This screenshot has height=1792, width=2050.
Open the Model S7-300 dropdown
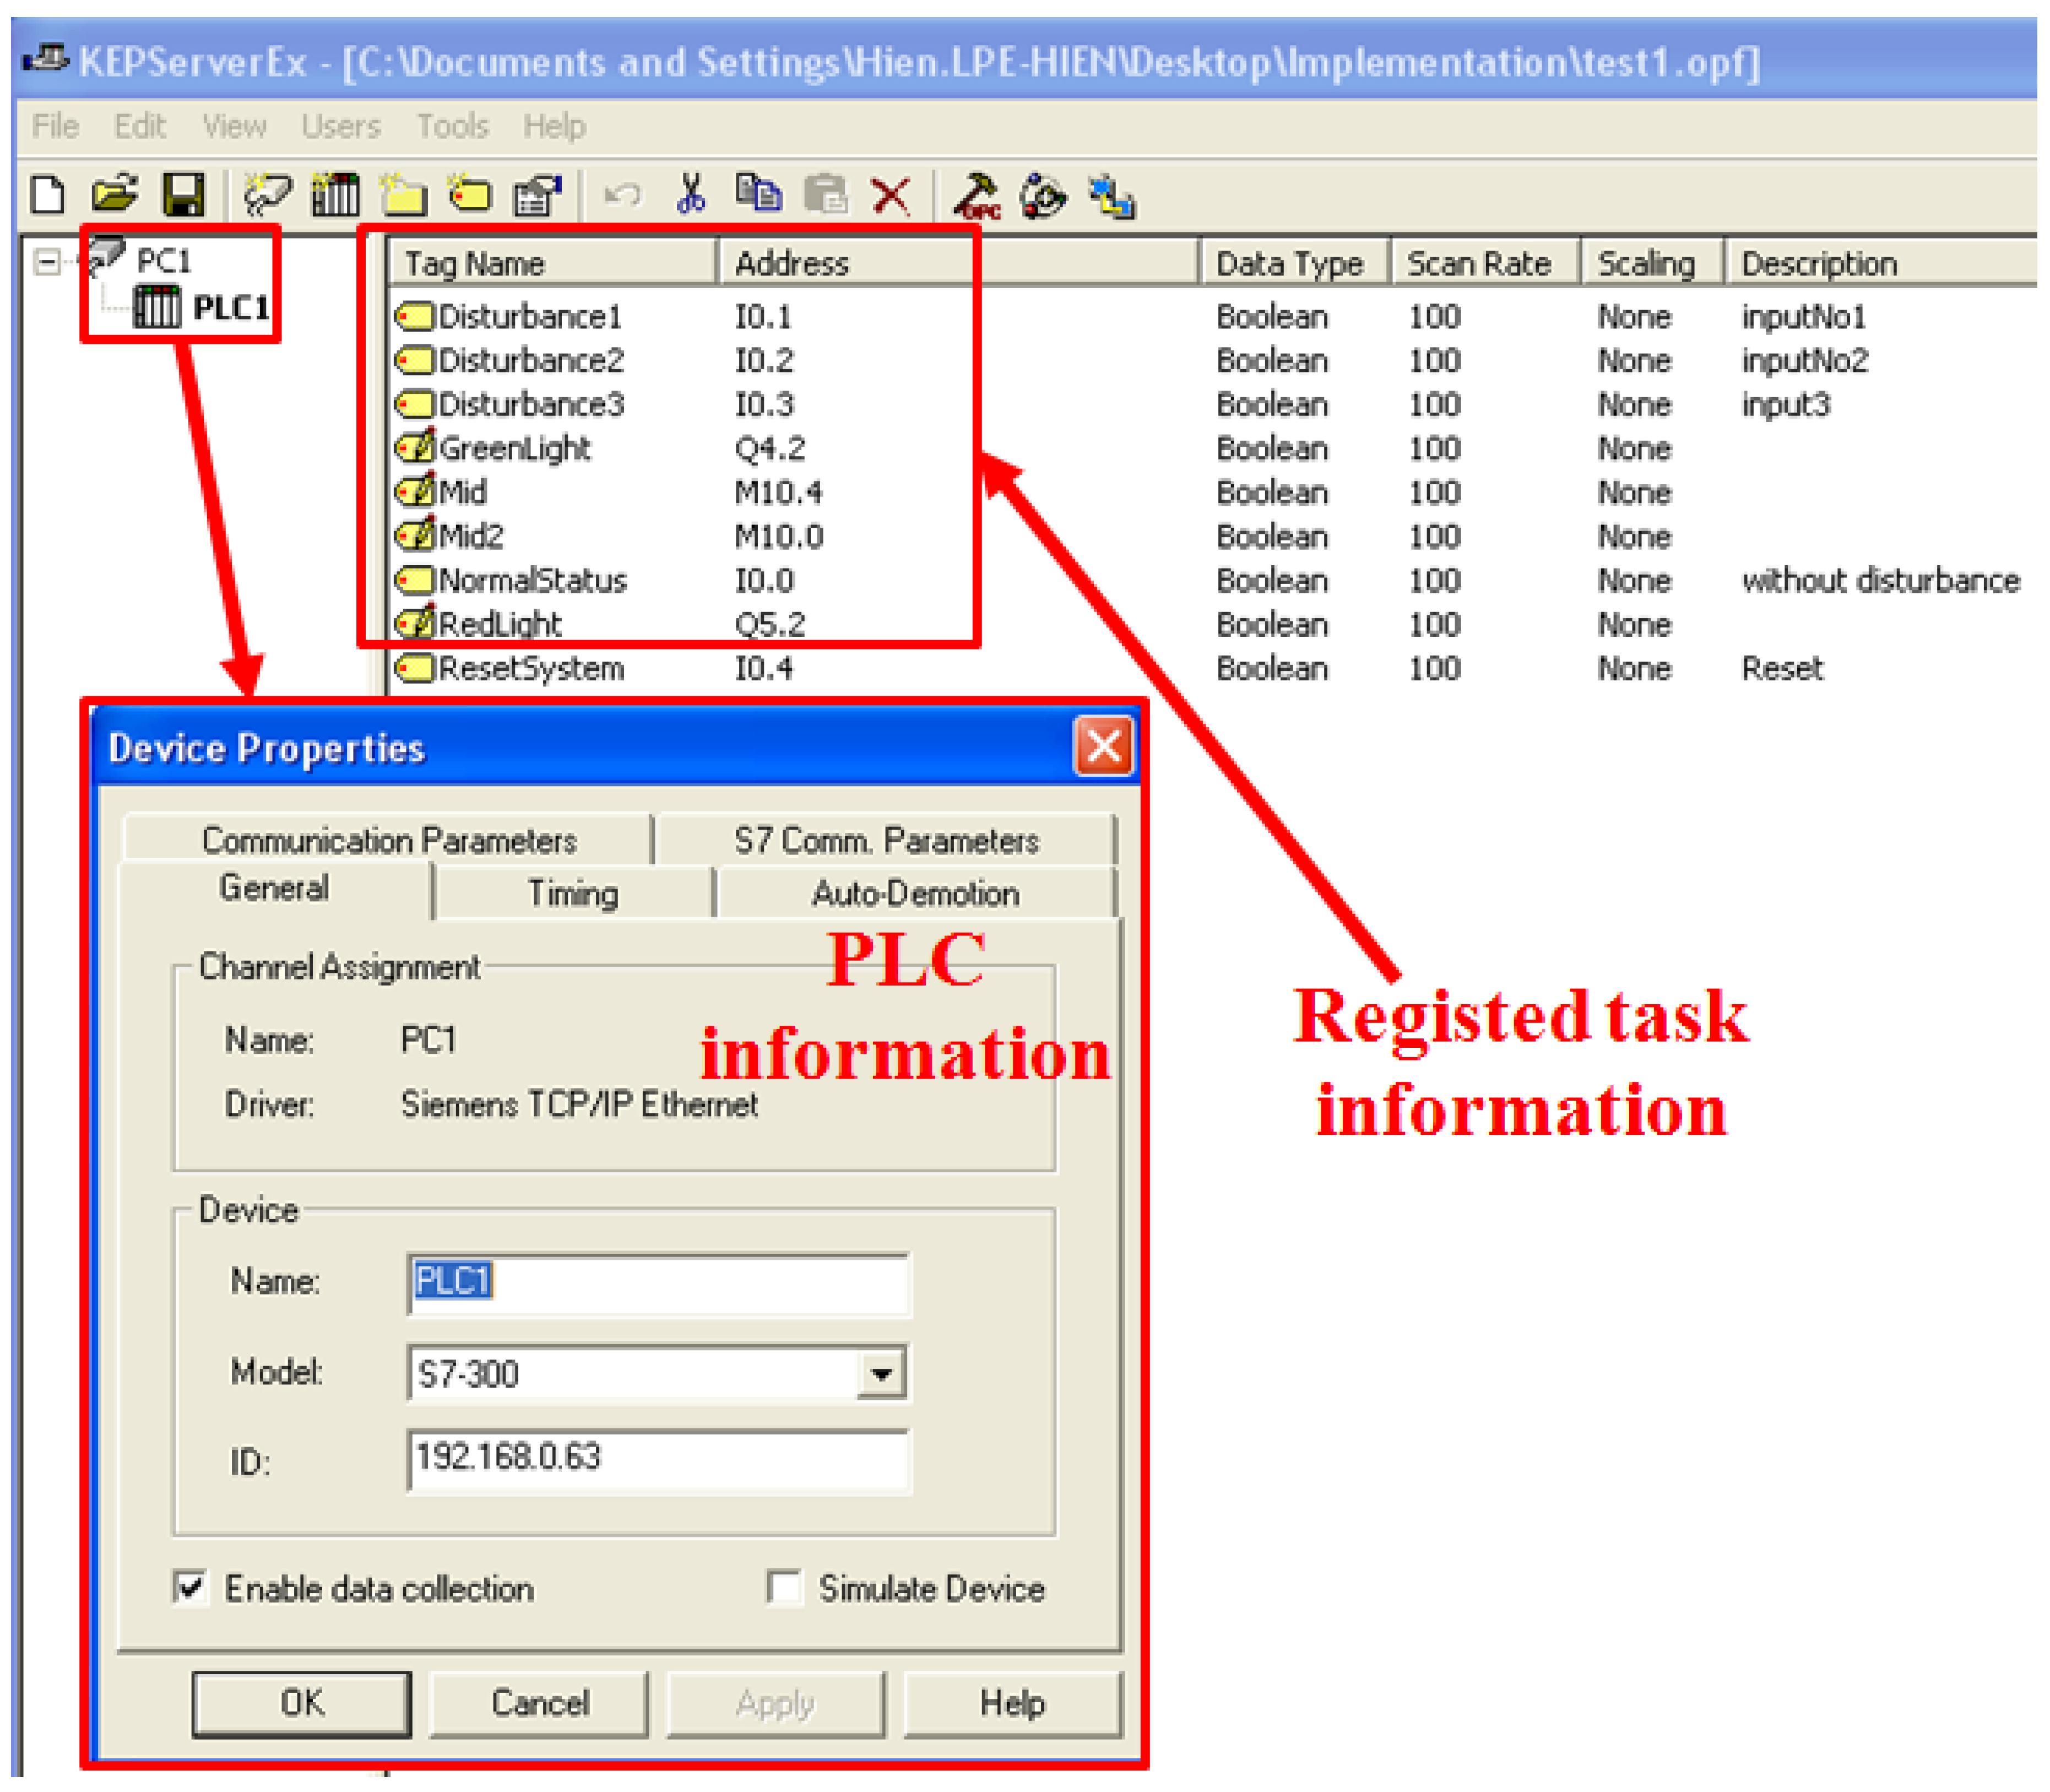(x=880, y=1373)
